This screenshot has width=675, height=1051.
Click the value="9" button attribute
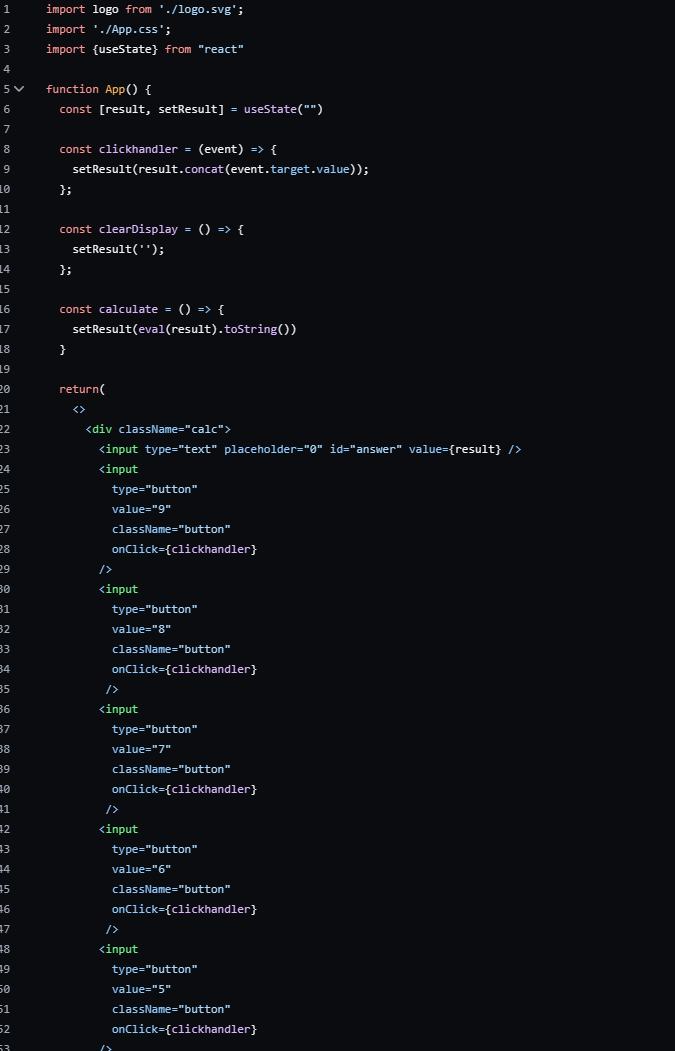tap(141, 509)
